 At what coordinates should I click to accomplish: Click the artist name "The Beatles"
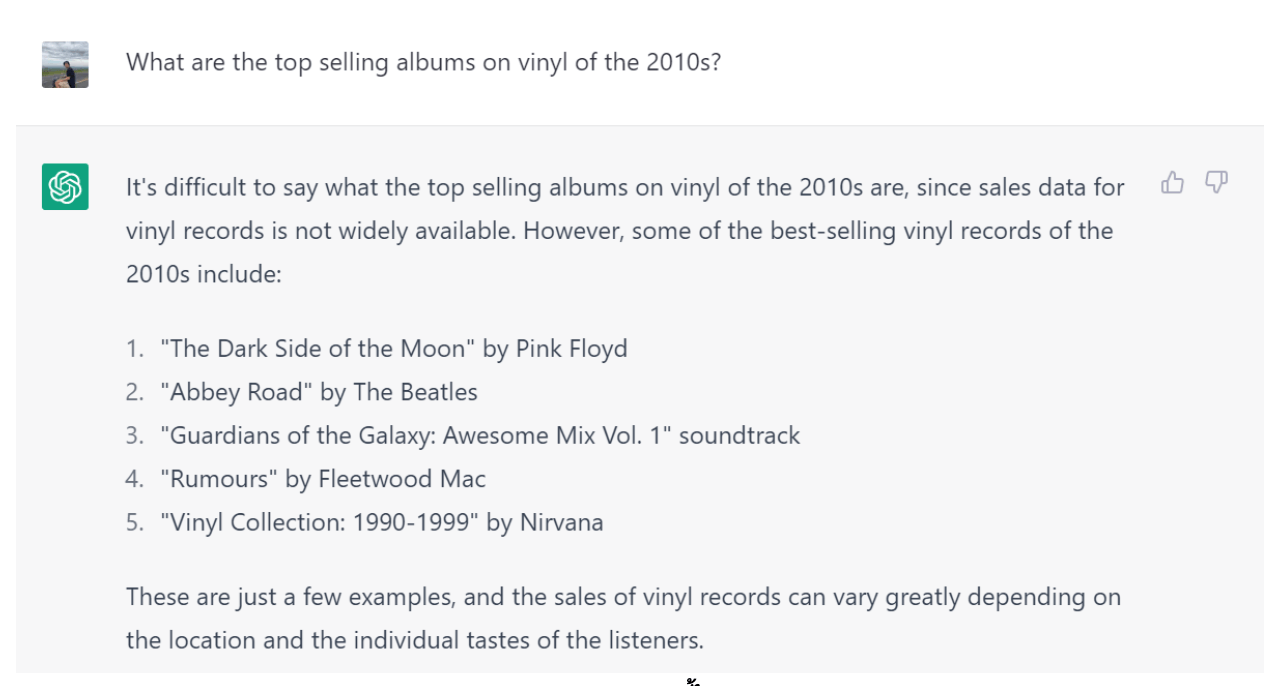415,392
